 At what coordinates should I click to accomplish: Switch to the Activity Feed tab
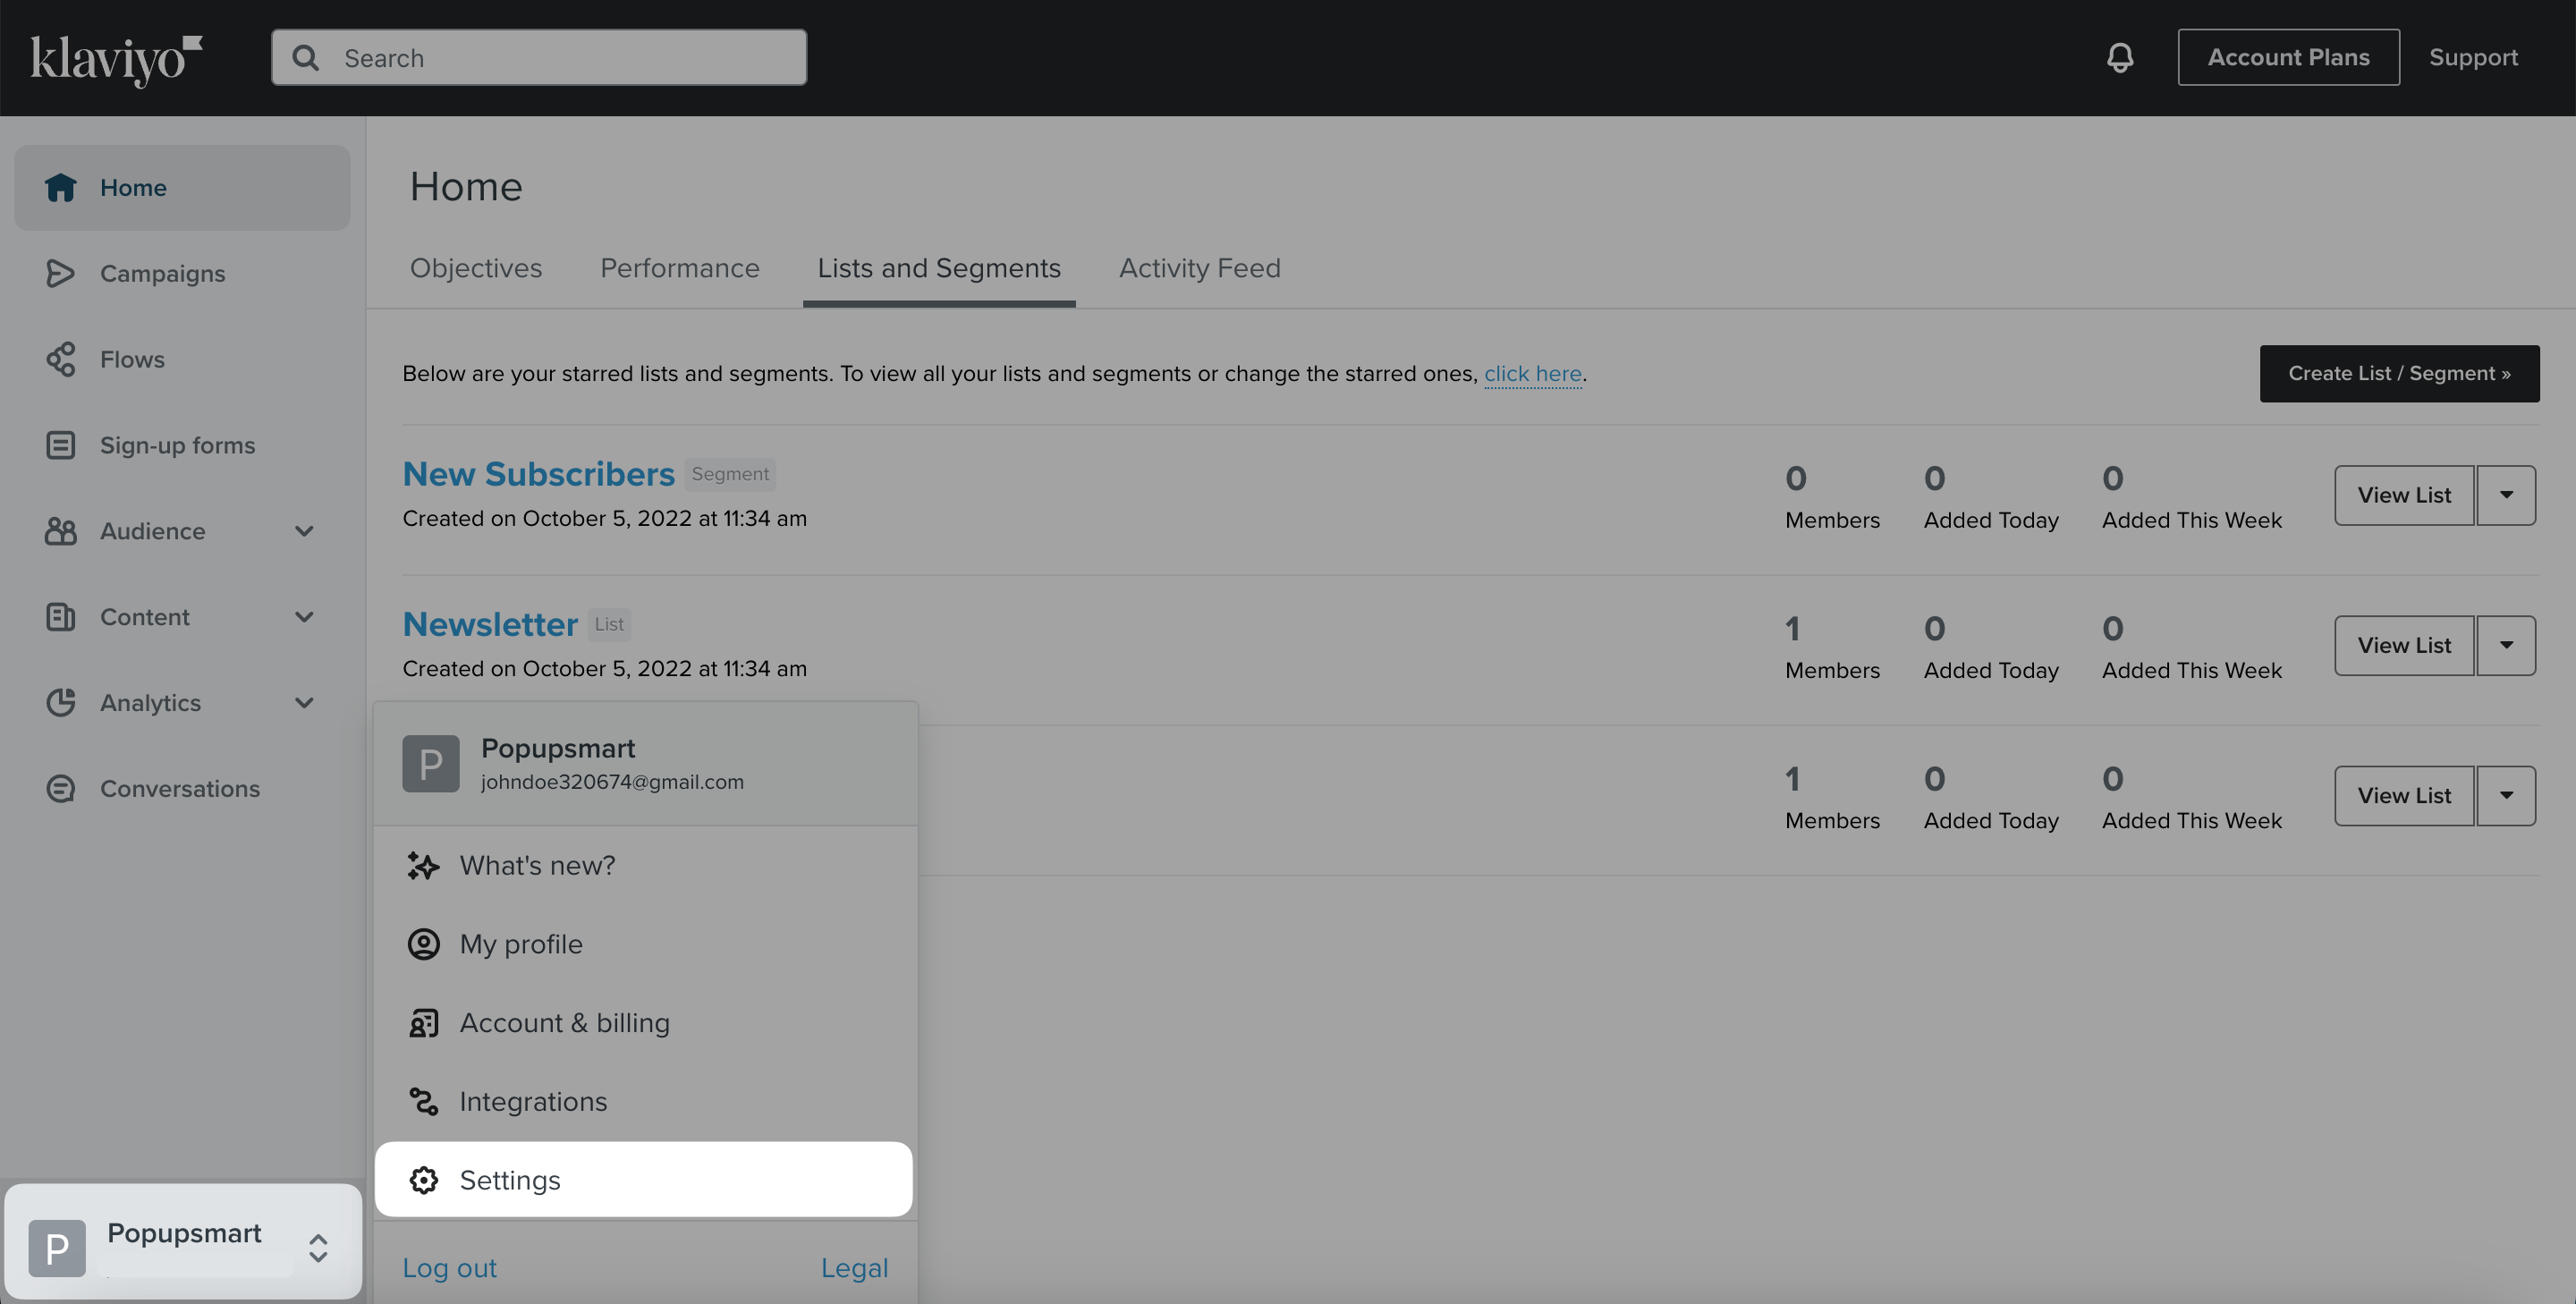click(x=1199, y=268)
